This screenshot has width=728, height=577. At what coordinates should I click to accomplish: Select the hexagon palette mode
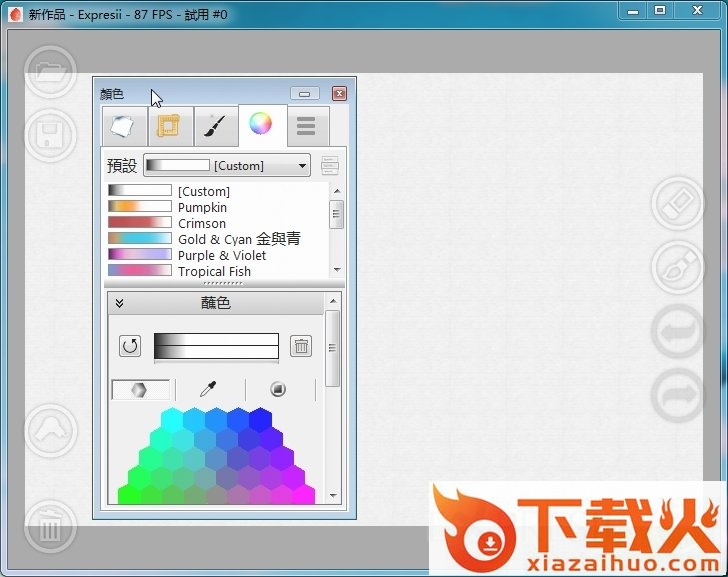[x=140, y=389]
